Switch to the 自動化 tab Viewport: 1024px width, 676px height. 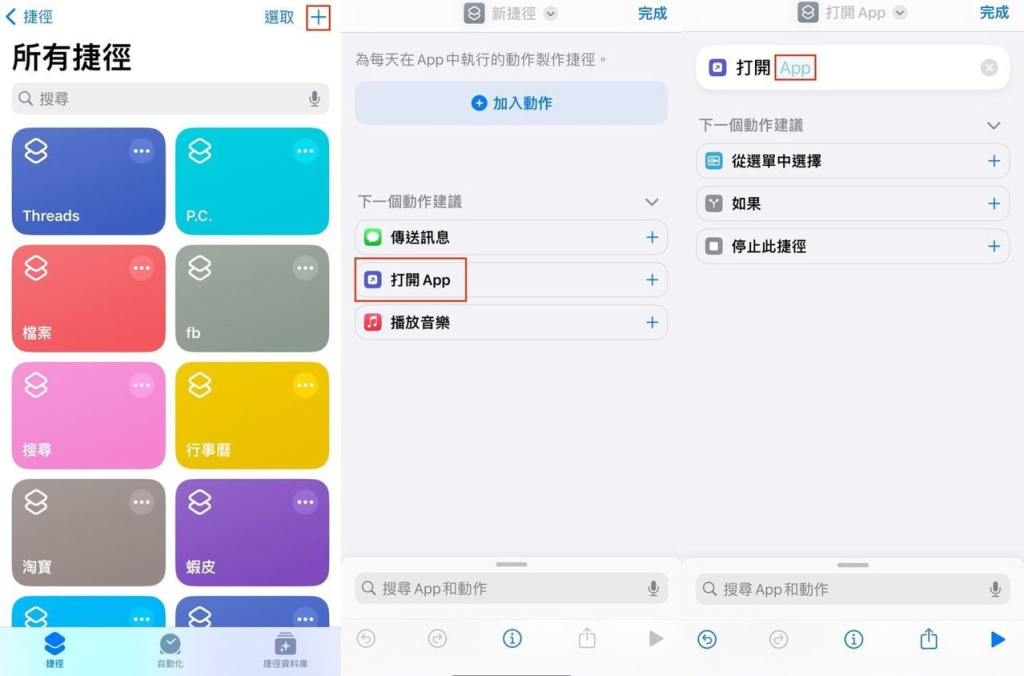pyautogui.click(x=170, y=648)
